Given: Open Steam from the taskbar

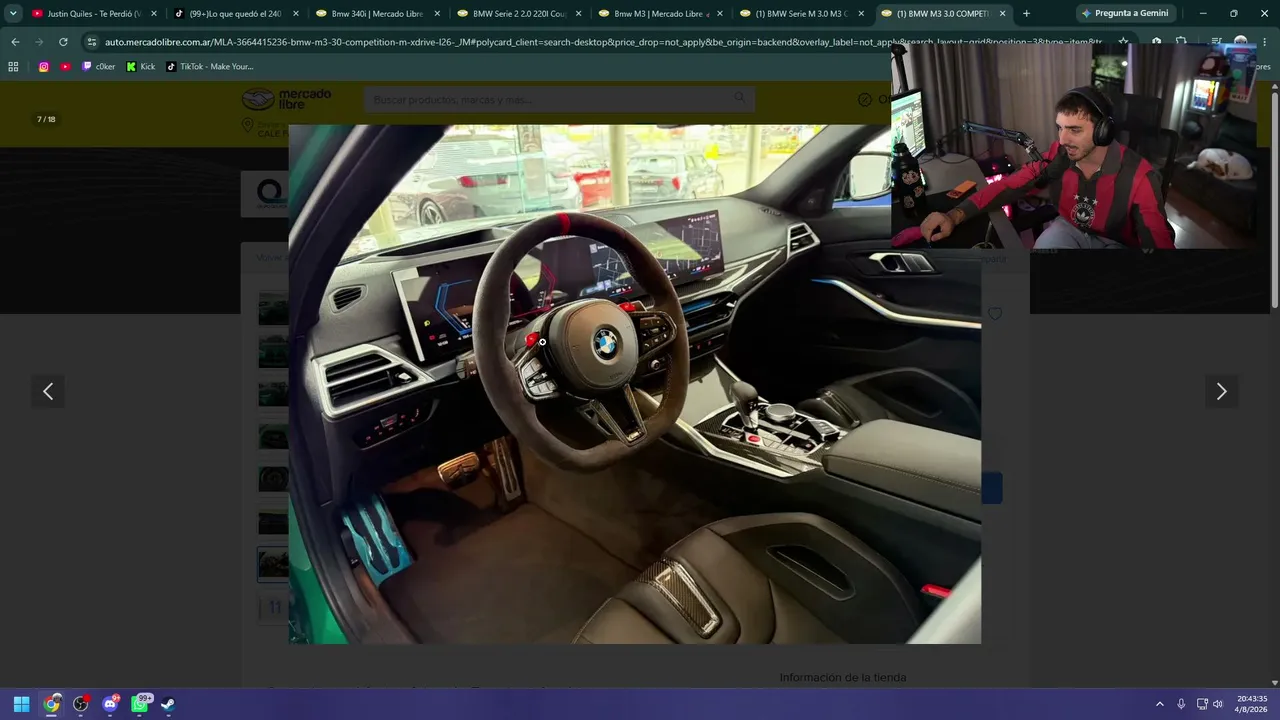Looking at the screenshot, I should click(168, 704).
